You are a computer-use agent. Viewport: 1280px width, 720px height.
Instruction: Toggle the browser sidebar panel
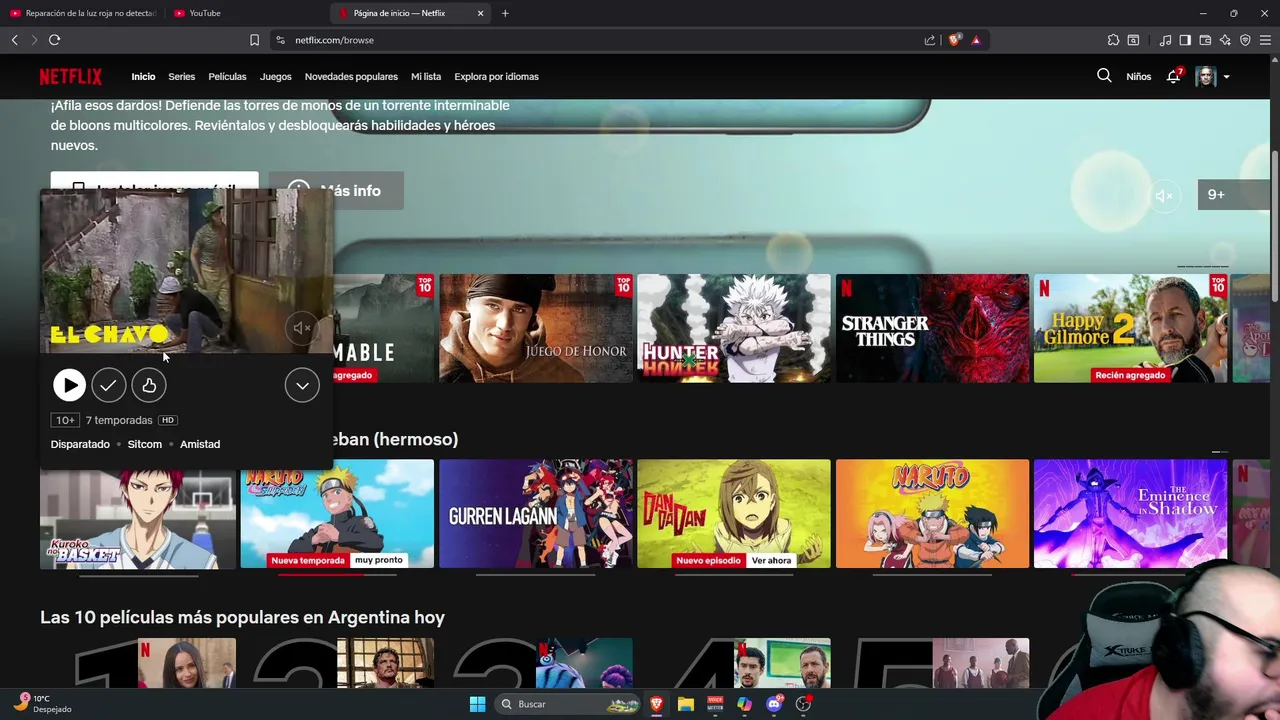(x=1185, y=40)
